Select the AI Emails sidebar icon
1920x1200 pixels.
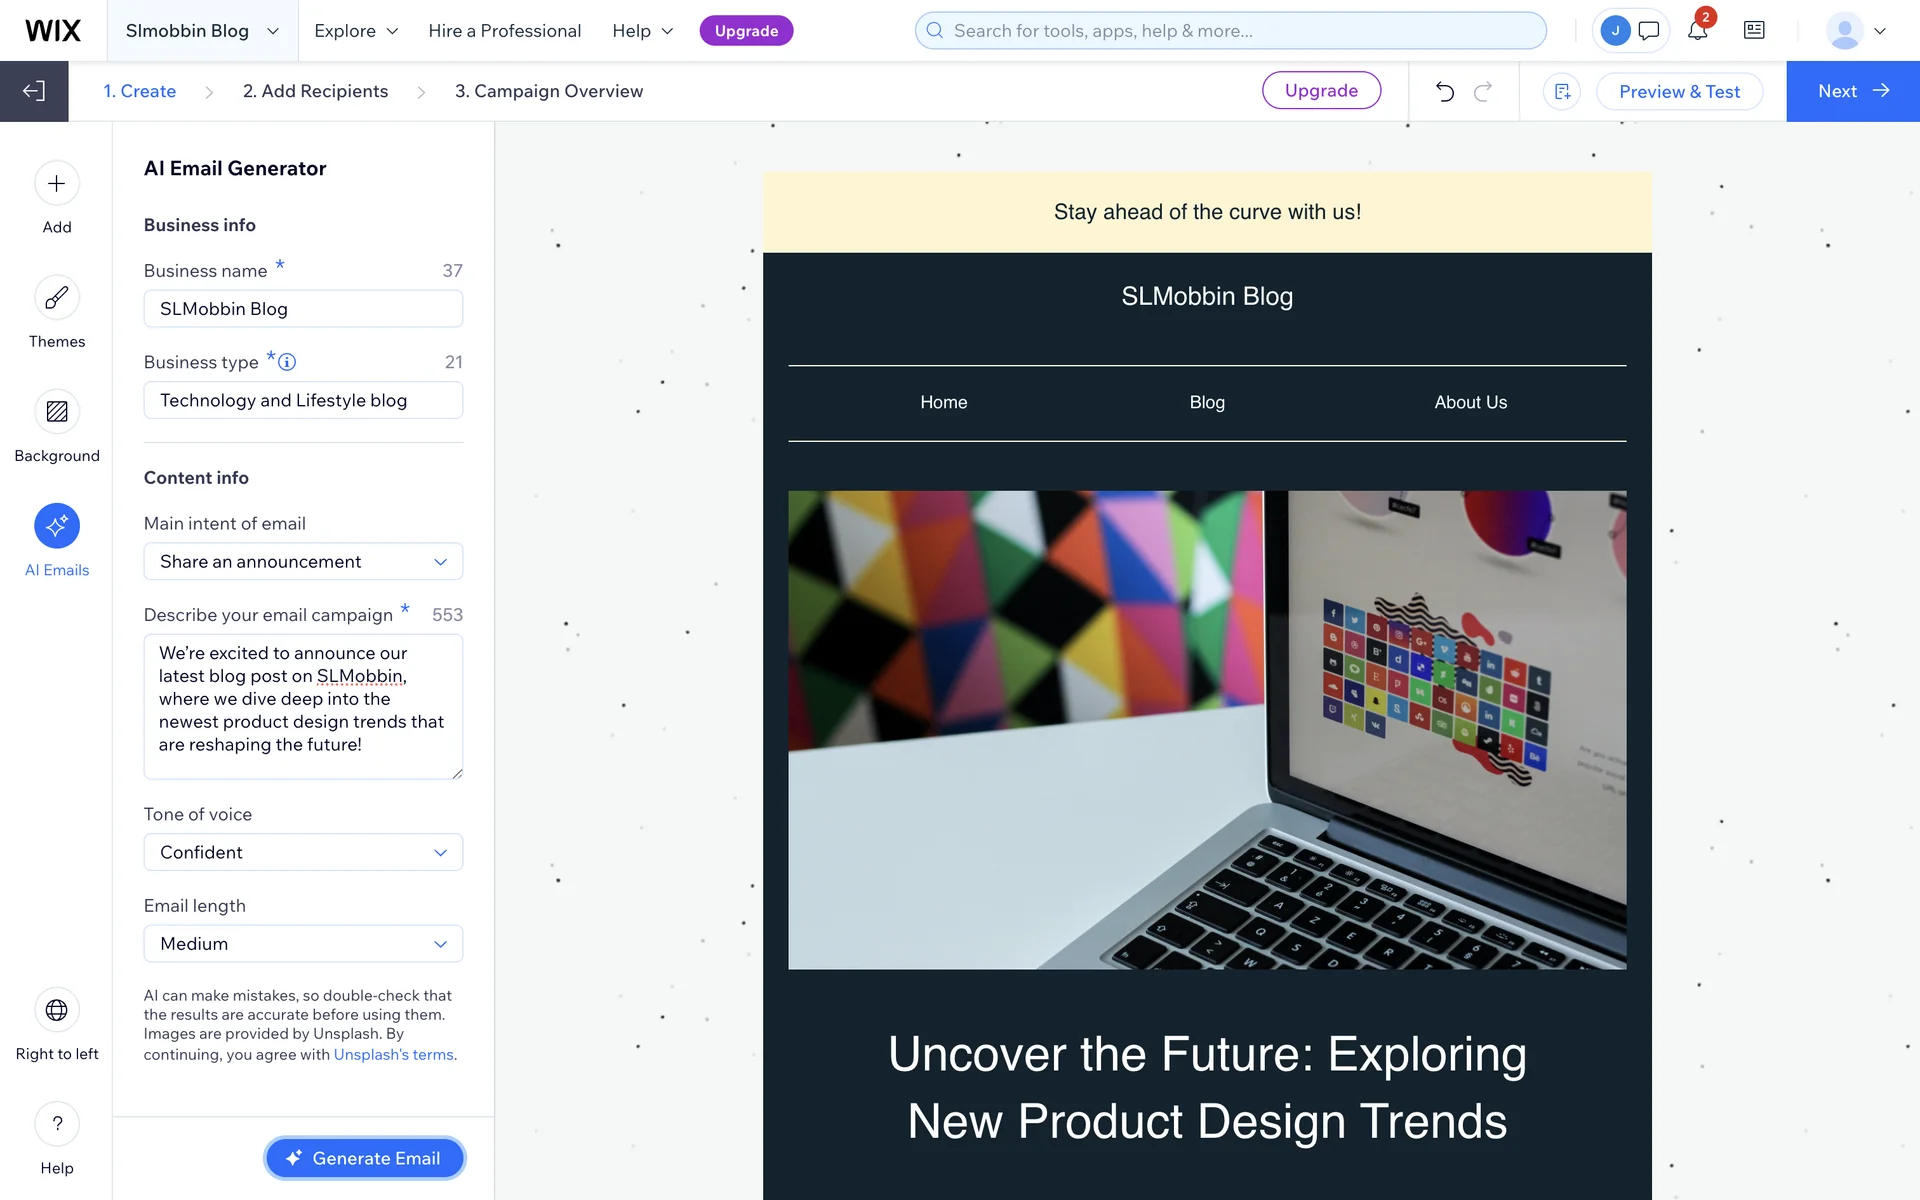(57, 526)
